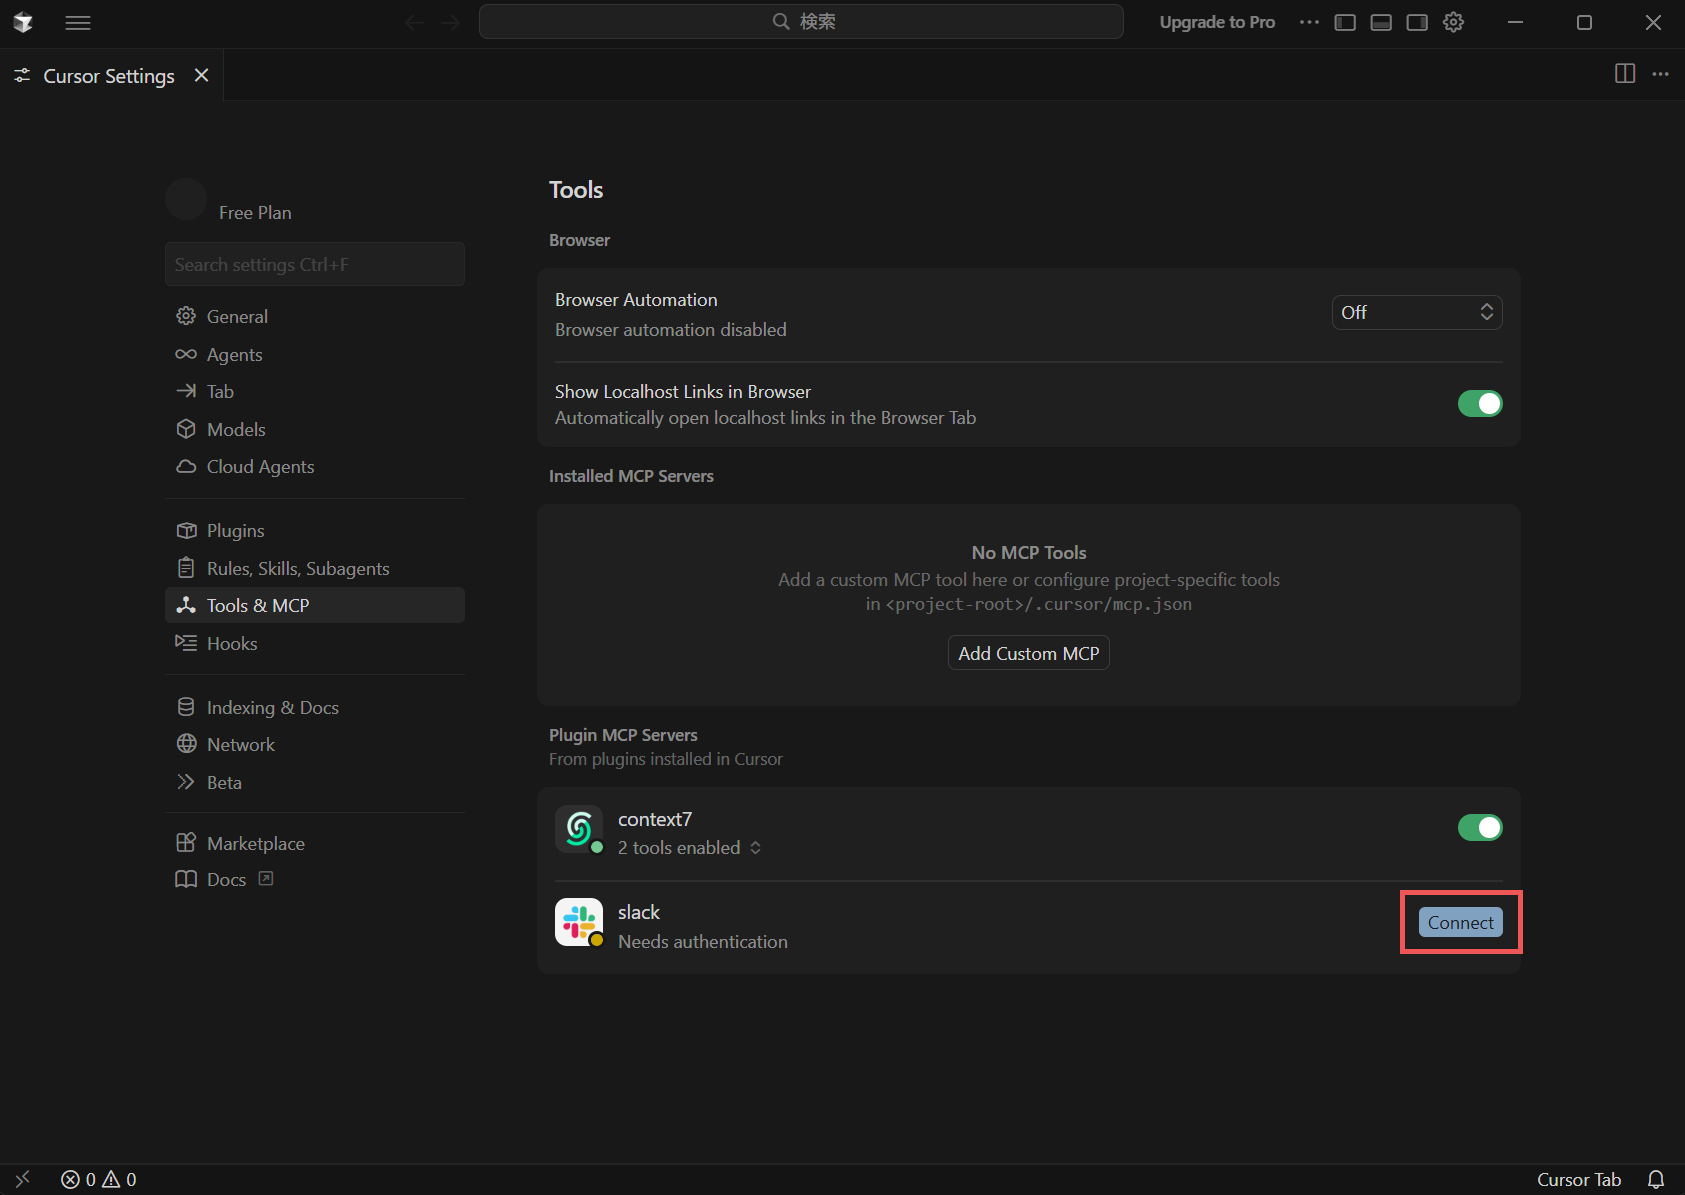This screenshot has height=1195, width=1685.
Task: Click the Search settings input field
Action: coord(314,264)
